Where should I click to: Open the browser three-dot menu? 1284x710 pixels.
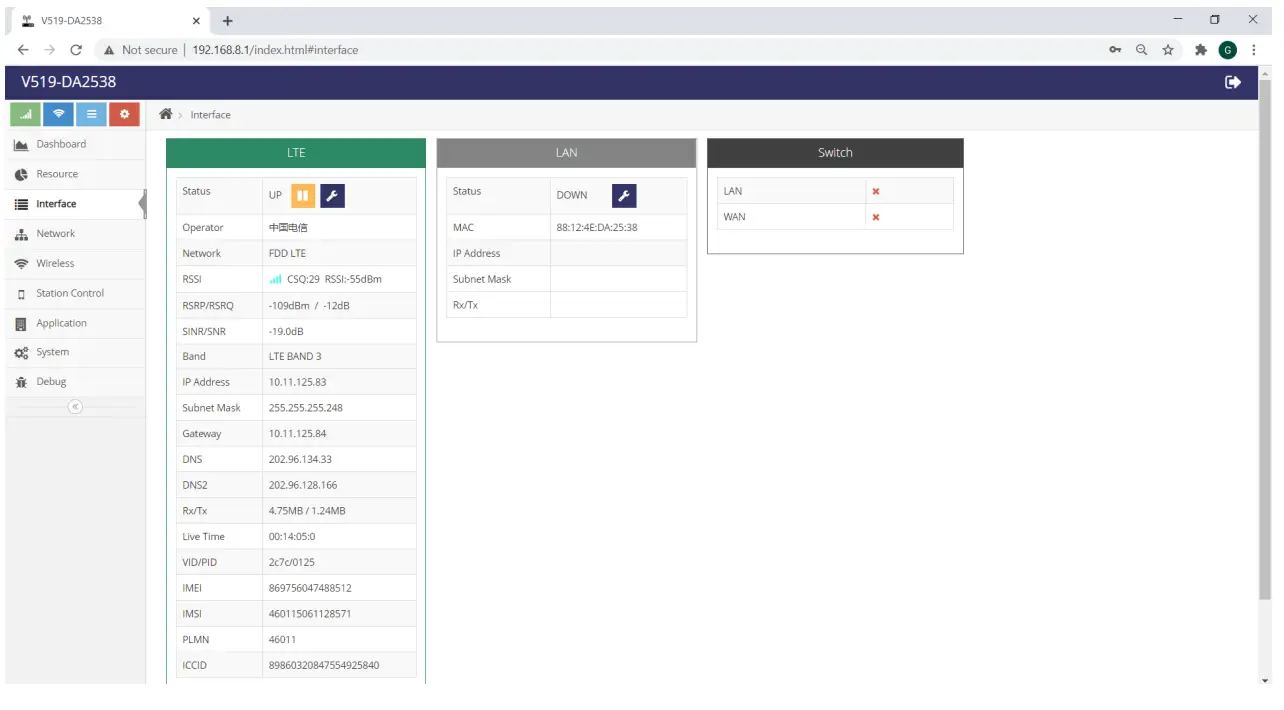[x=1254, y=50]
